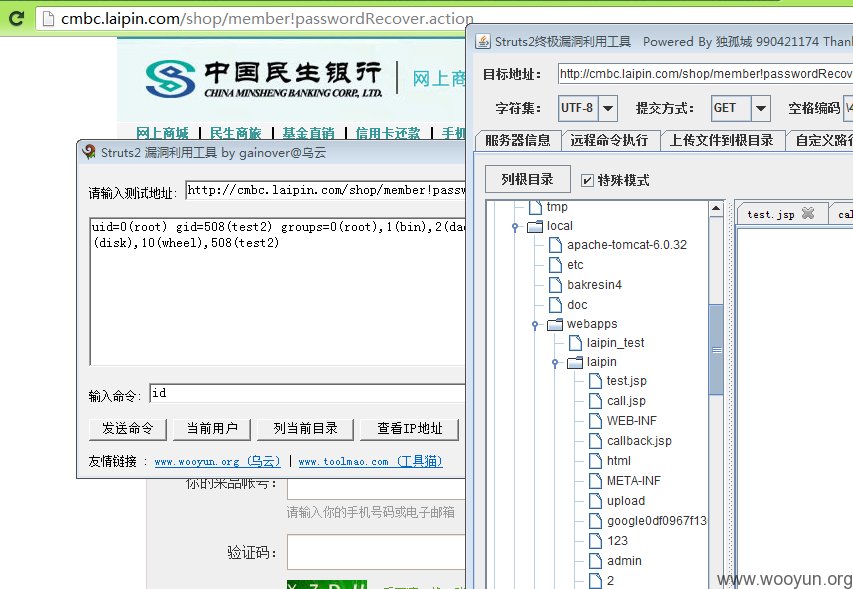
Task: Collapse the webapps folder node
Action: coord(535,325)
